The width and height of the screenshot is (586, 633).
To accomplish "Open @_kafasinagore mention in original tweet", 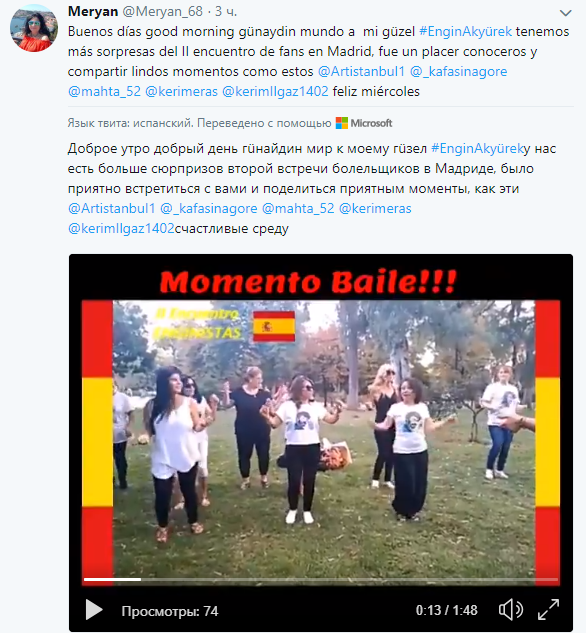I will [458, 71].
